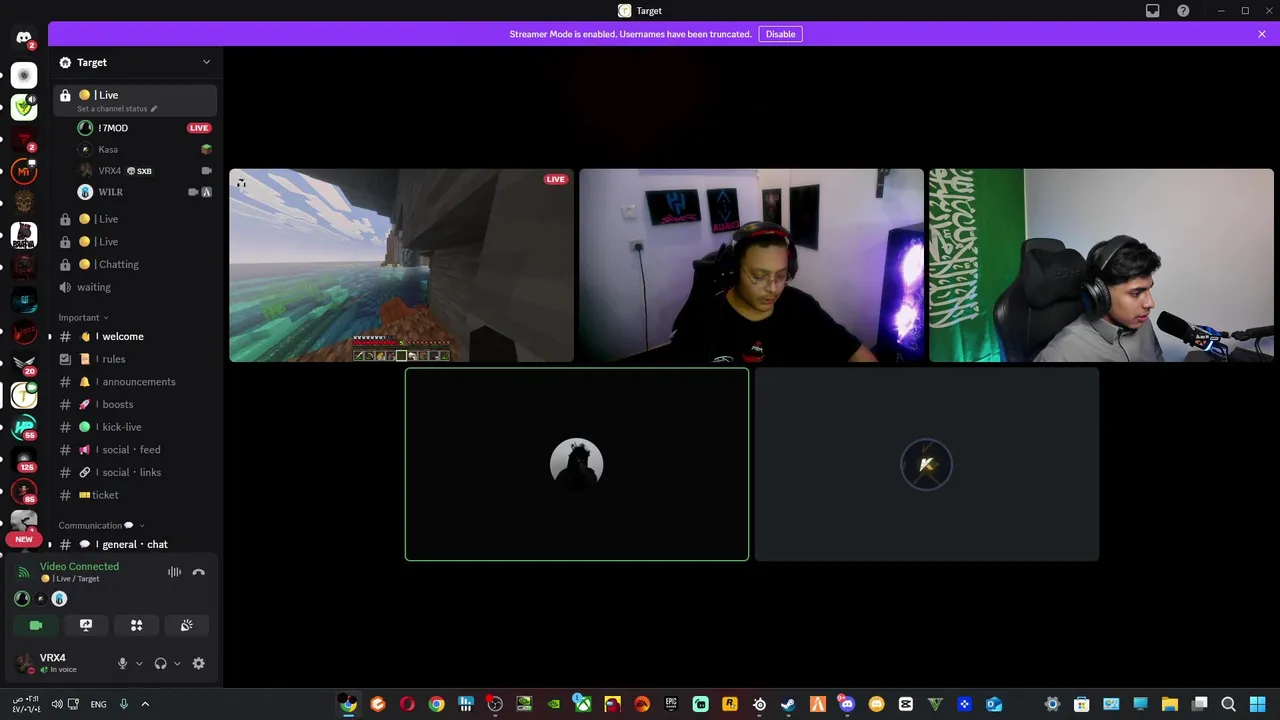The image size is (1280, 720).
Task: Open the welcome text channel
Action: [135, 336]
